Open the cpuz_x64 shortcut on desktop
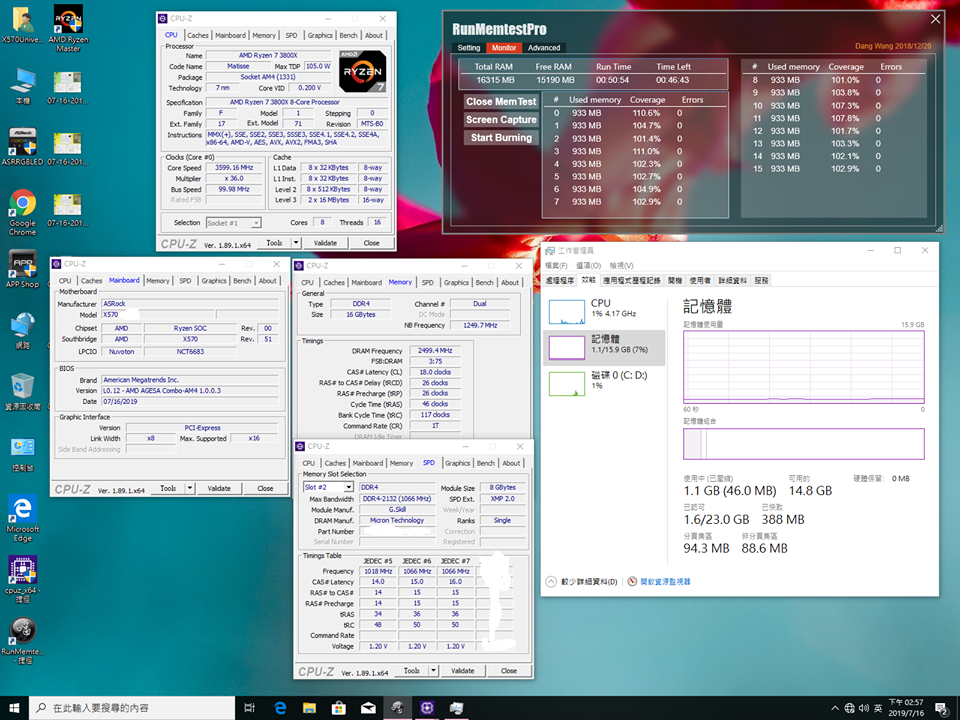This screenshot has height=720, width=960. click(x=23, y=579)
